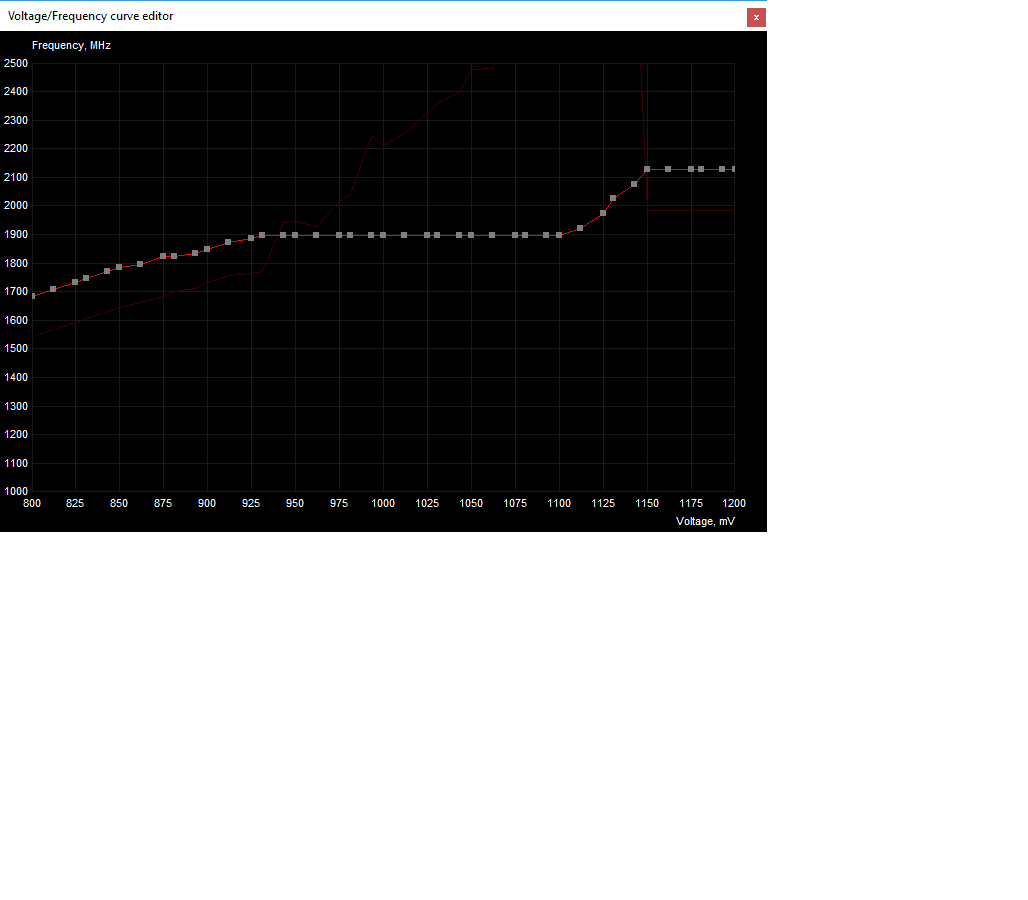Click the 1200 voltage axis label

pos(734,503)
